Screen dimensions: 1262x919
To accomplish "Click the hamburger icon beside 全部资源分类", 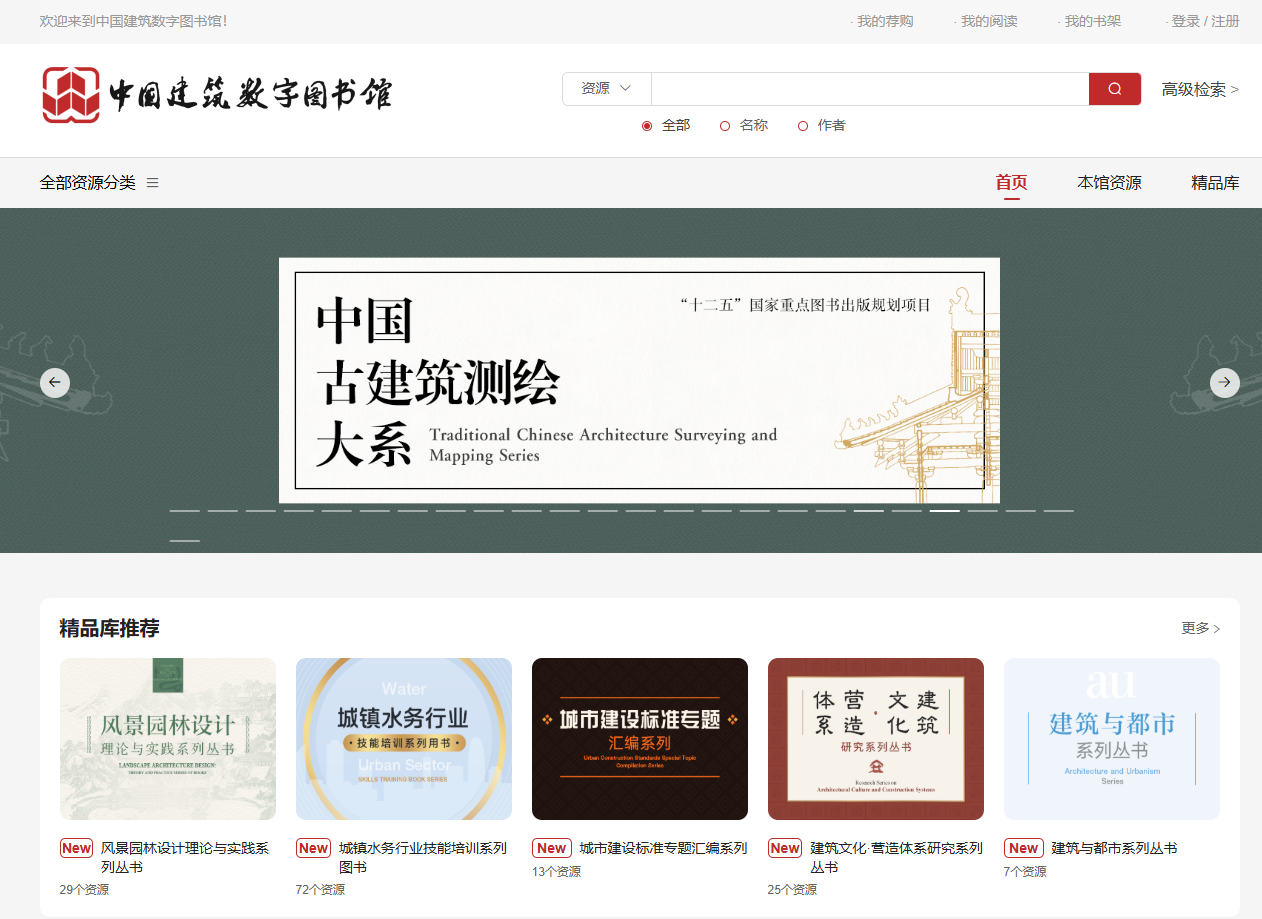I will click(x=153, y=183).
